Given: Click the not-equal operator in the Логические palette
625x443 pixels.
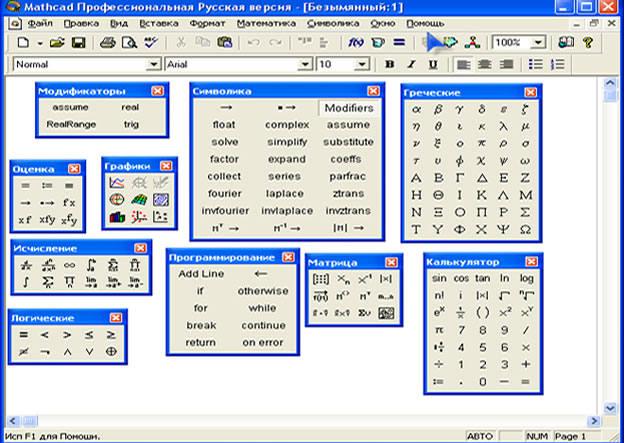Looking at the screenshot, I should (x=23, y=352).
